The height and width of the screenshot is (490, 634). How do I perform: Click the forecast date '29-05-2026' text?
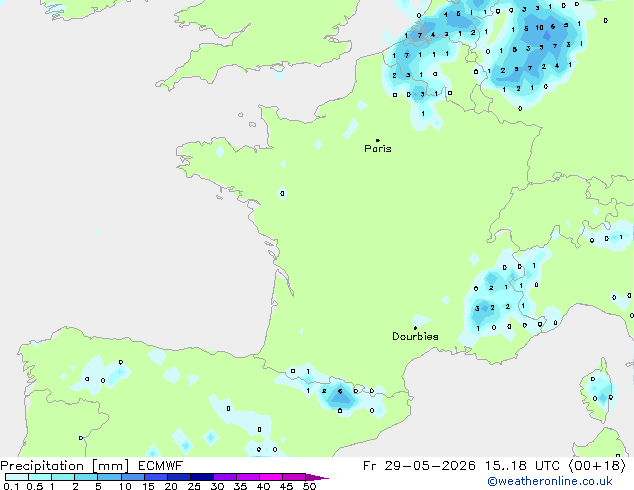[430, 466]
